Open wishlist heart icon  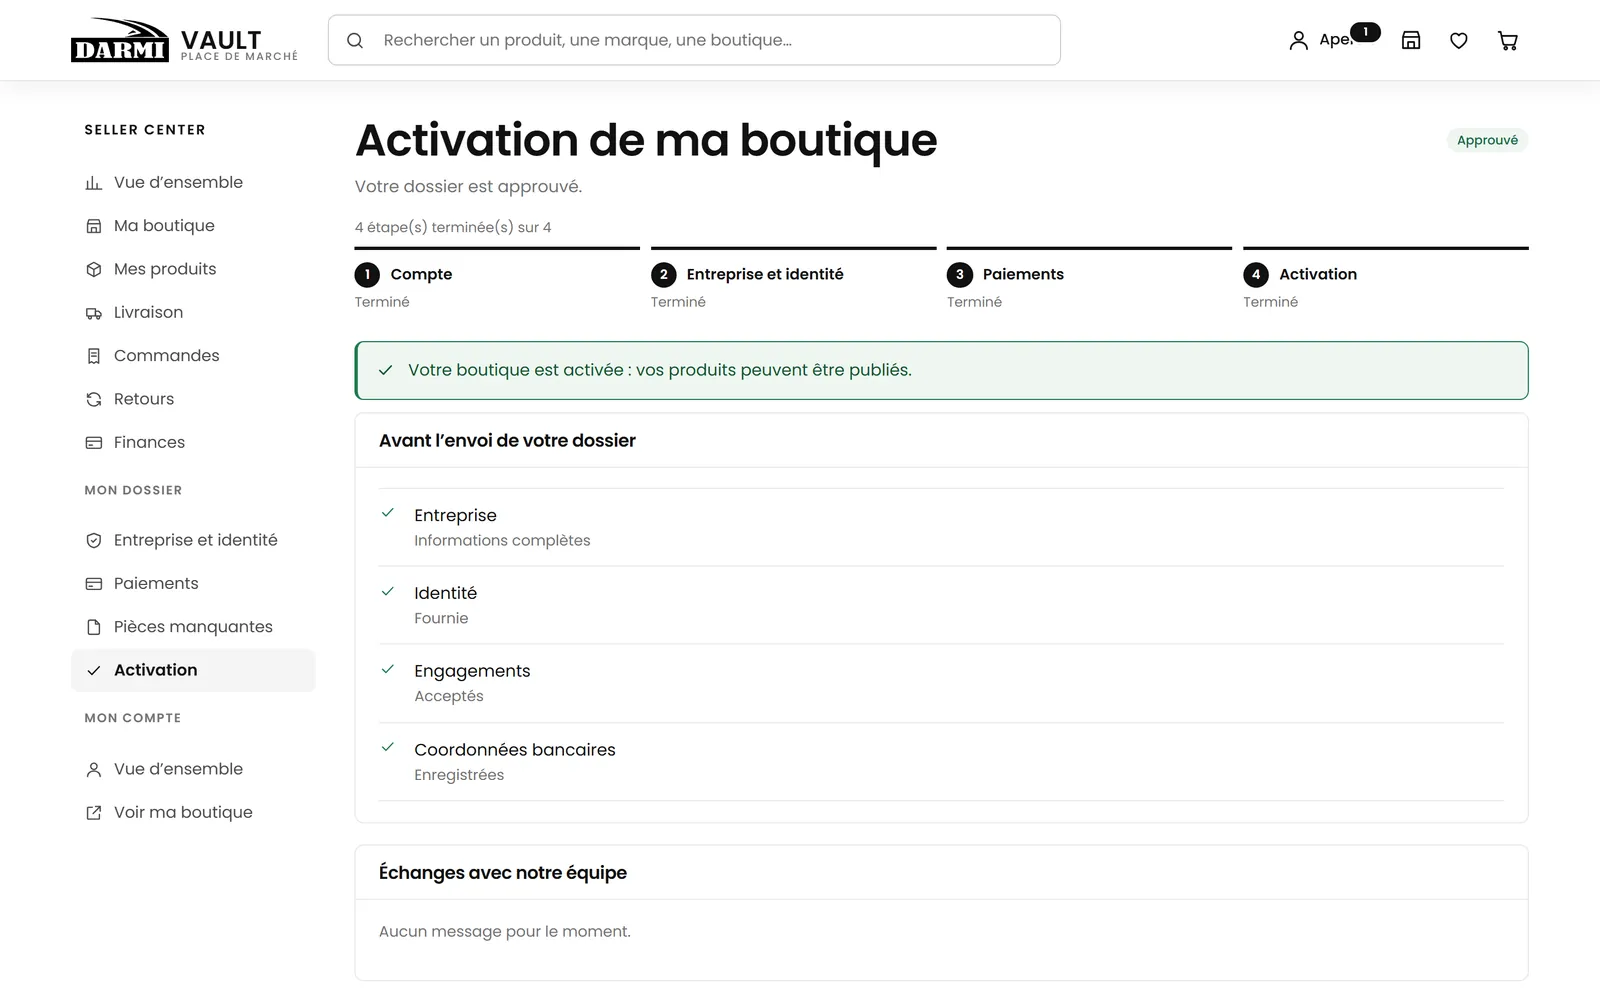tap(1459, 40)
